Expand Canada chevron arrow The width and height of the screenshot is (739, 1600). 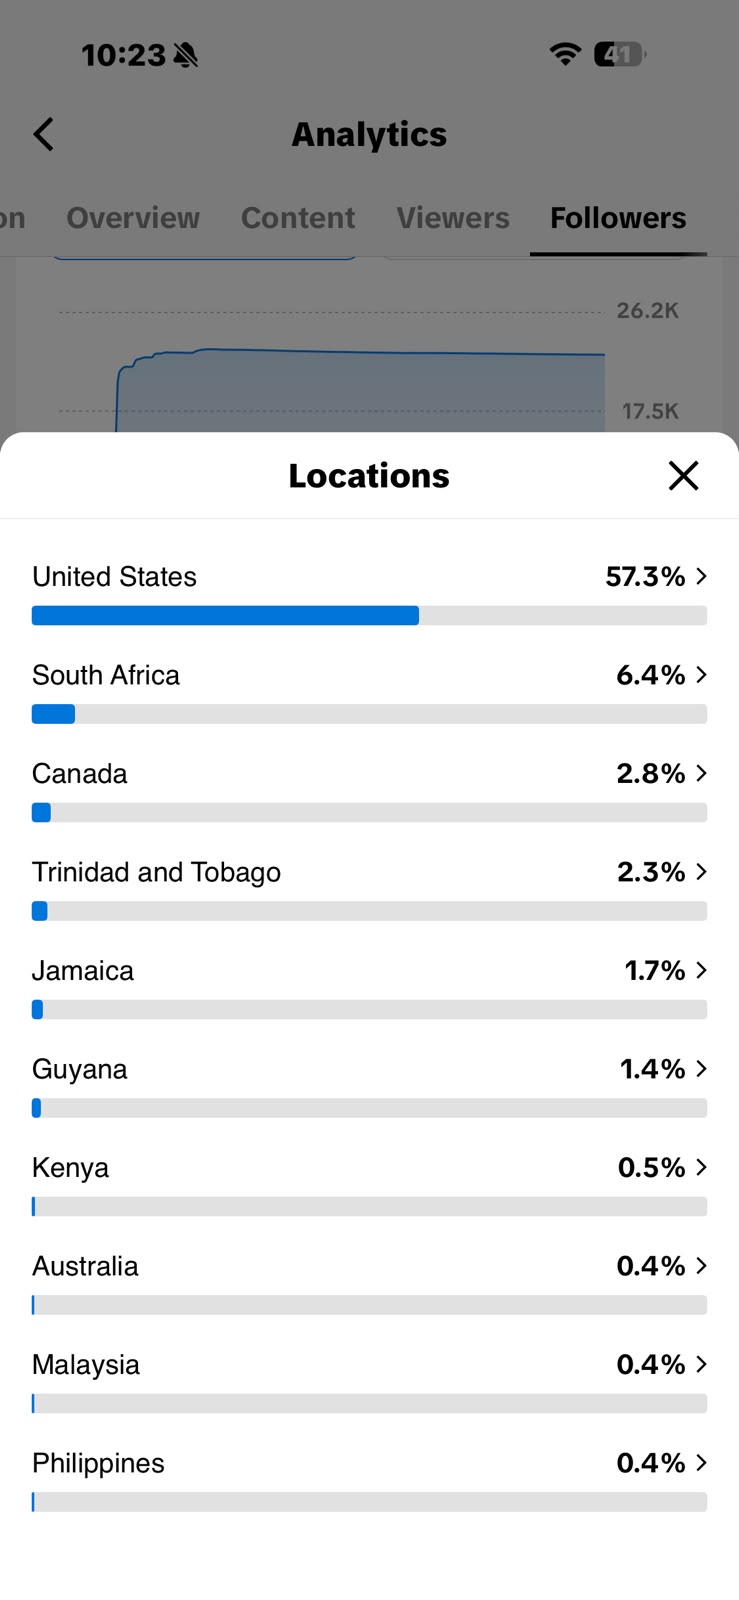point(701,773)
